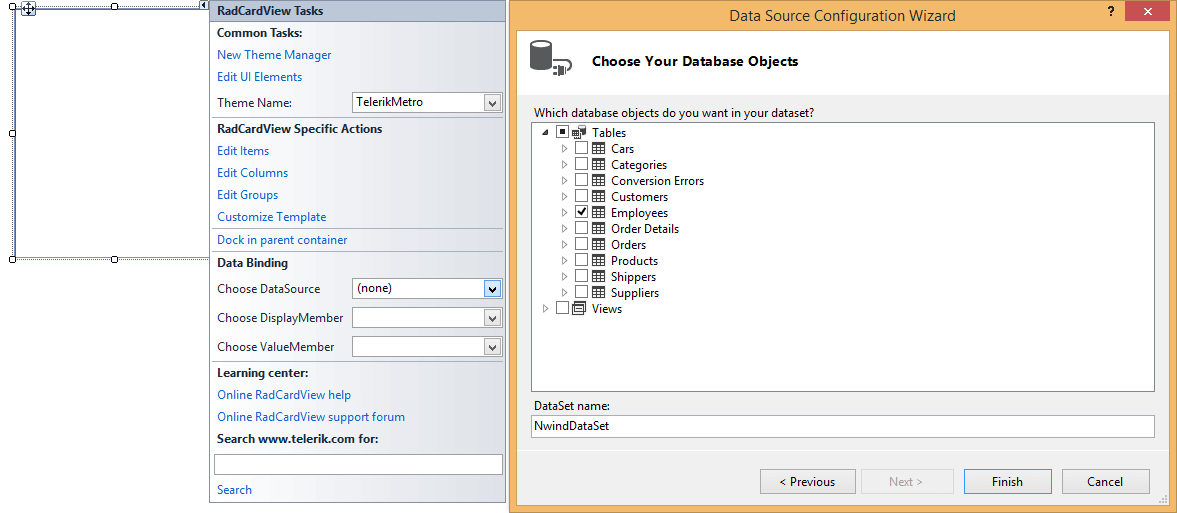Open Online RadCardView support forum link
This screenshot has width=1177, height=513.
pos(311,417)
